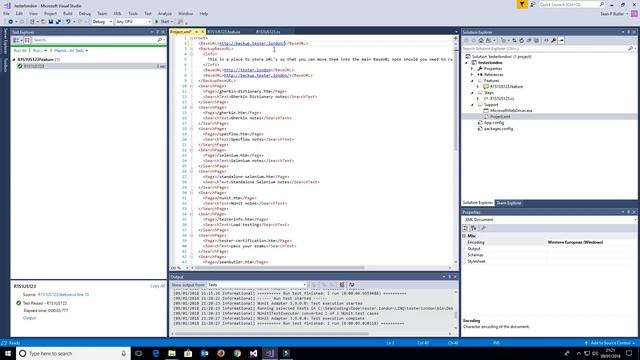Open Chrome from the taskbar
640x360 pixels.
(237, 353)
